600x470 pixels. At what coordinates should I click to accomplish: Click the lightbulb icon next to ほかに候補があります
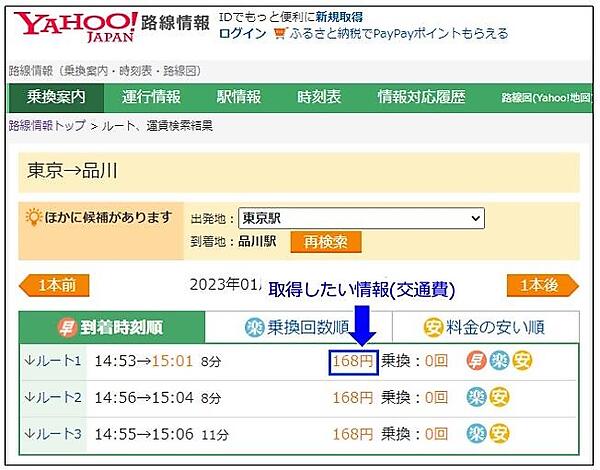33,217
